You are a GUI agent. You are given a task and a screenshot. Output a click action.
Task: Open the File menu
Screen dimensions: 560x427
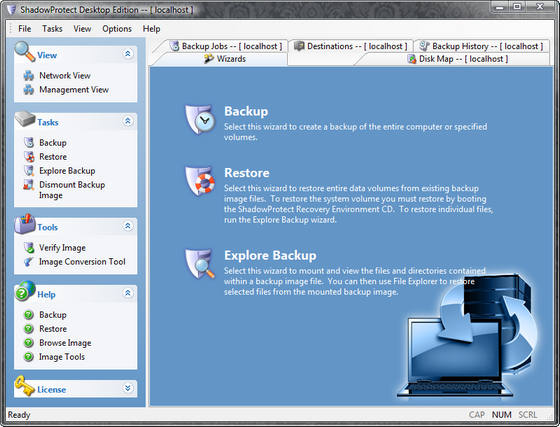pos(25,29)
